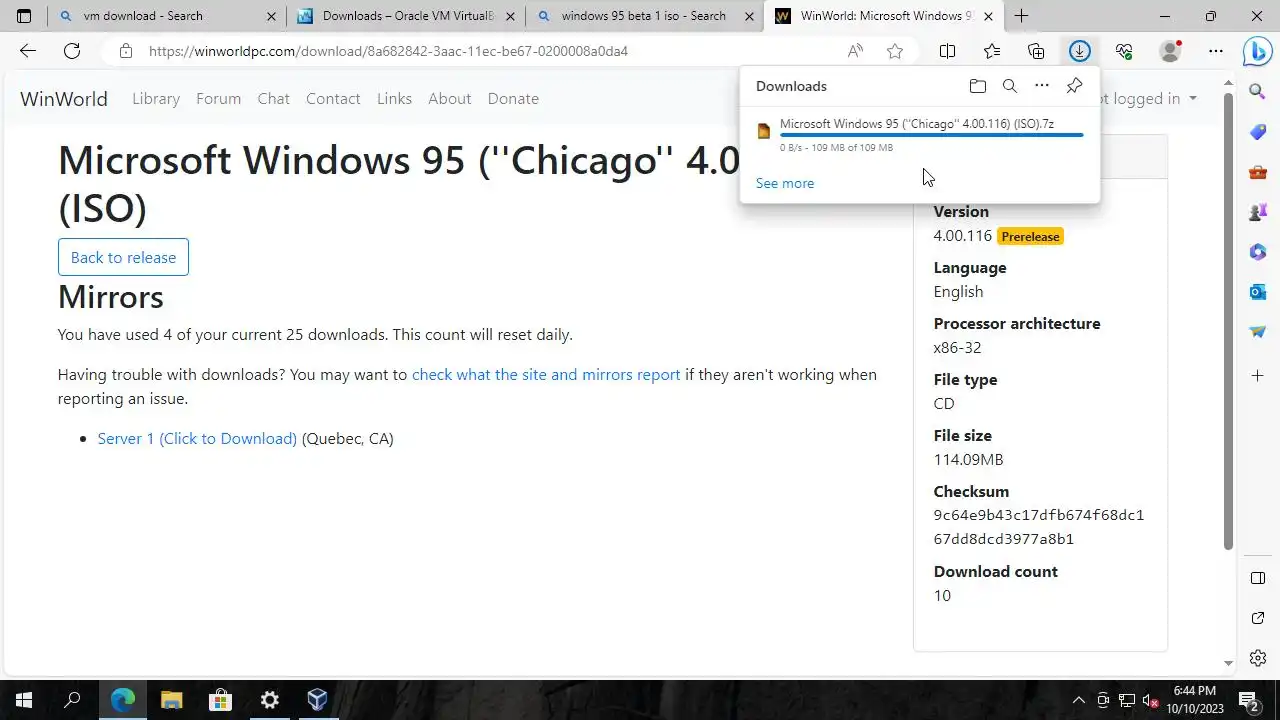Click the download progress bar

(x=931, y=135)
